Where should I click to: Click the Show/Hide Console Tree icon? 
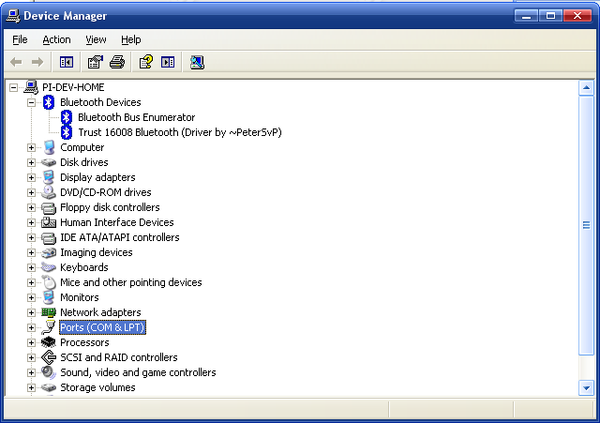pos(67,62)
